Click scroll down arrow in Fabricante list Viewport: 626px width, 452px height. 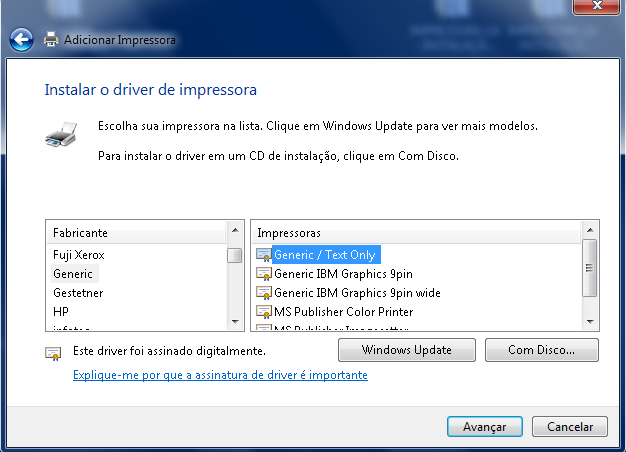pyautogui.click(x=235, y=321)
